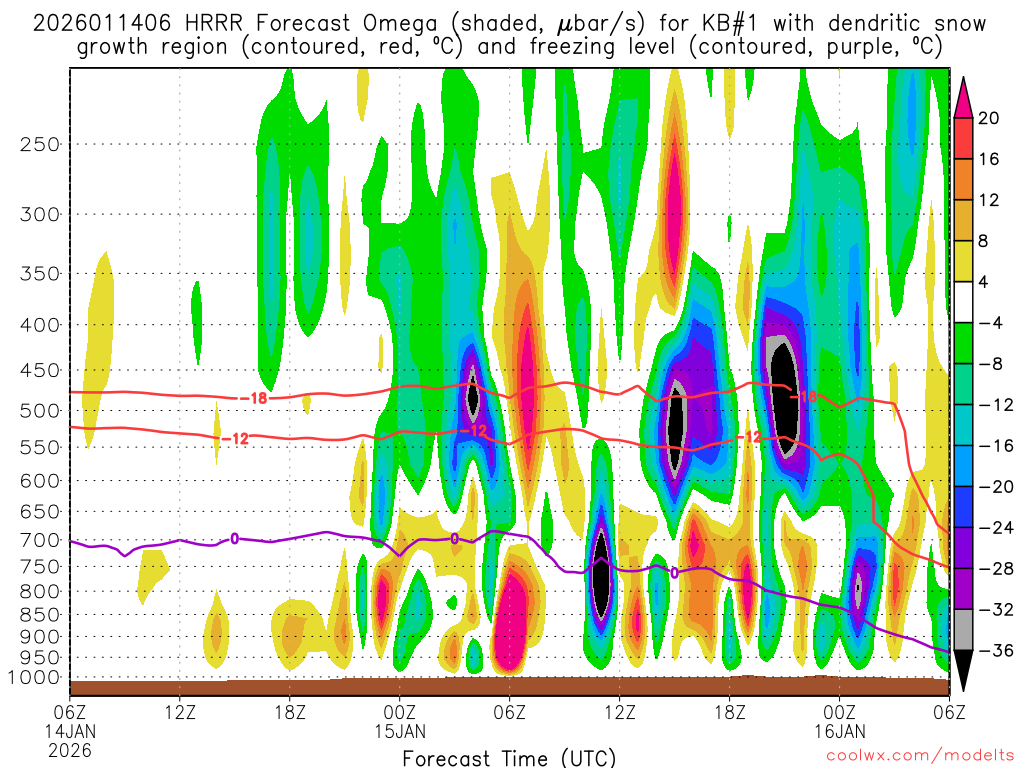Click the colorbar value -4

990,323
